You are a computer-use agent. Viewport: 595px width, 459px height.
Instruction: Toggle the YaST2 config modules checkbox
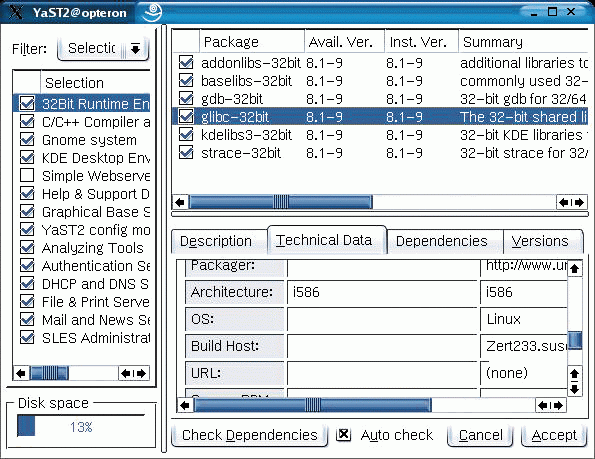tap(27, 230)
